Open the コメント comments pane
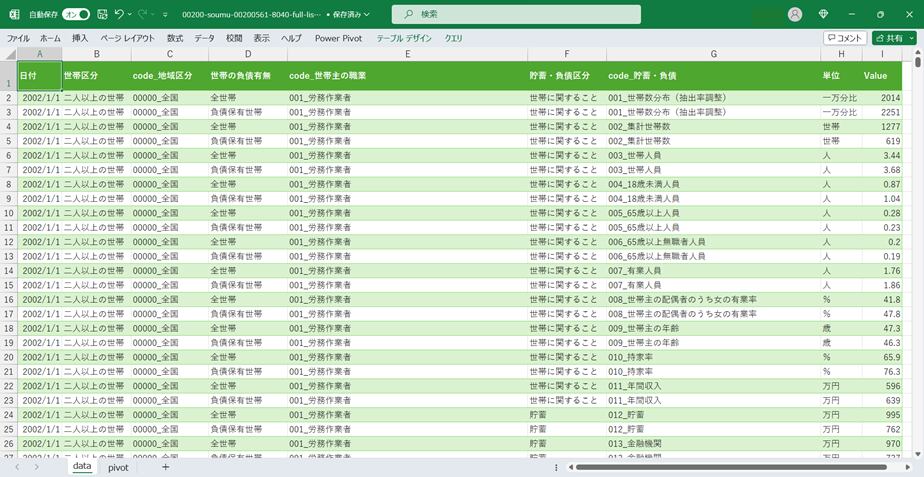Screen dimensions: 924x477 [x=844, y=38]
